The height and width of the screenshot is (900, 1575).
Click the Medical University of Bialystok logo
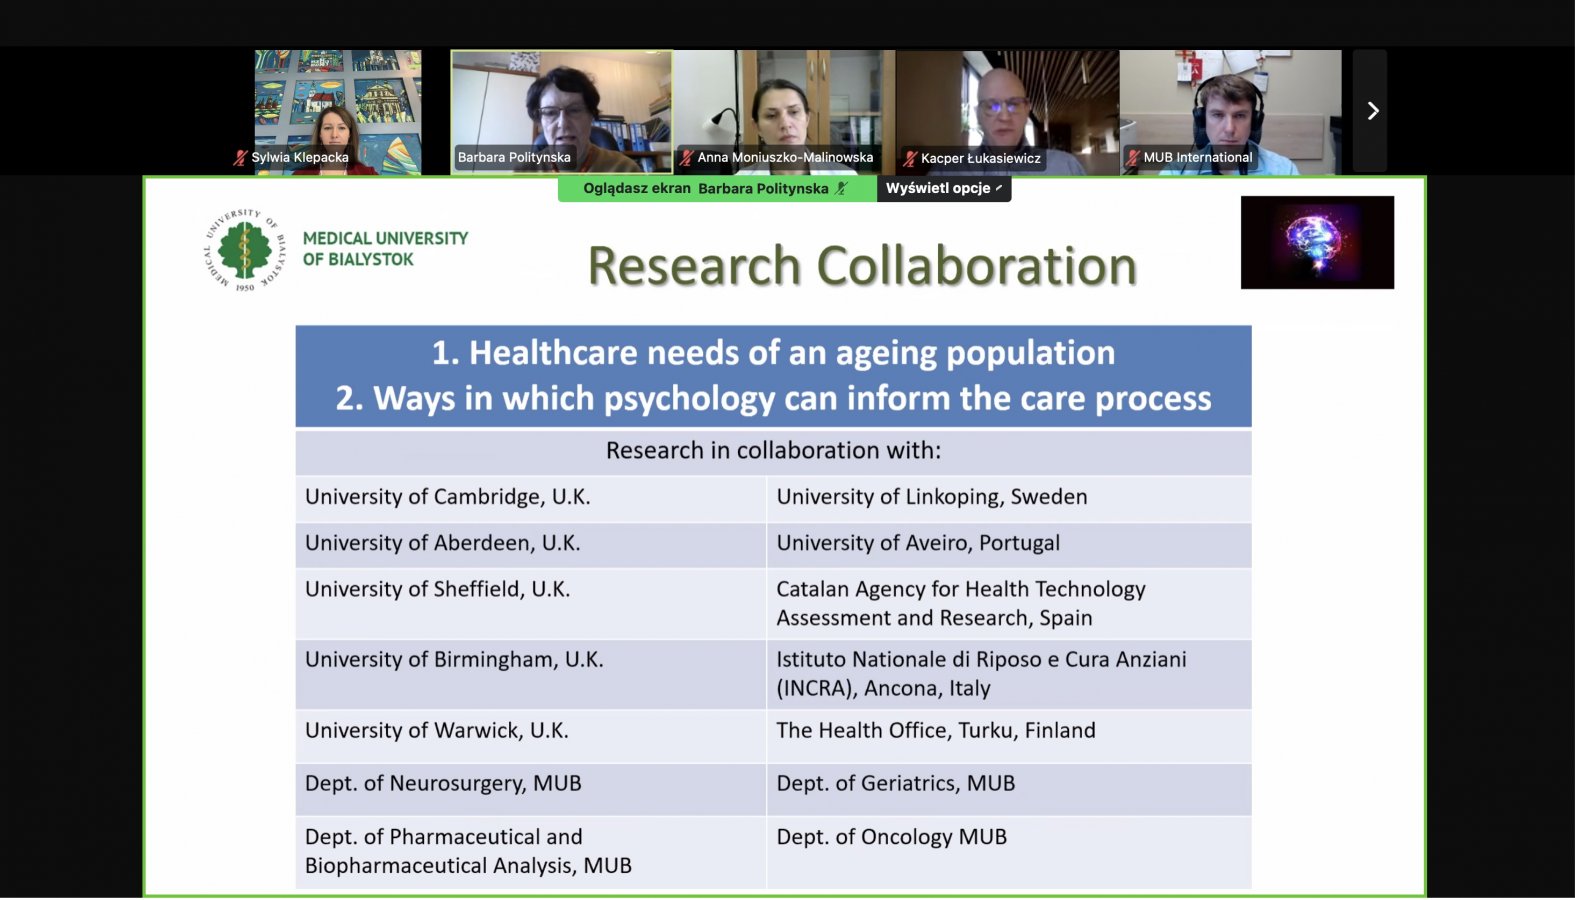pos(245,250)
